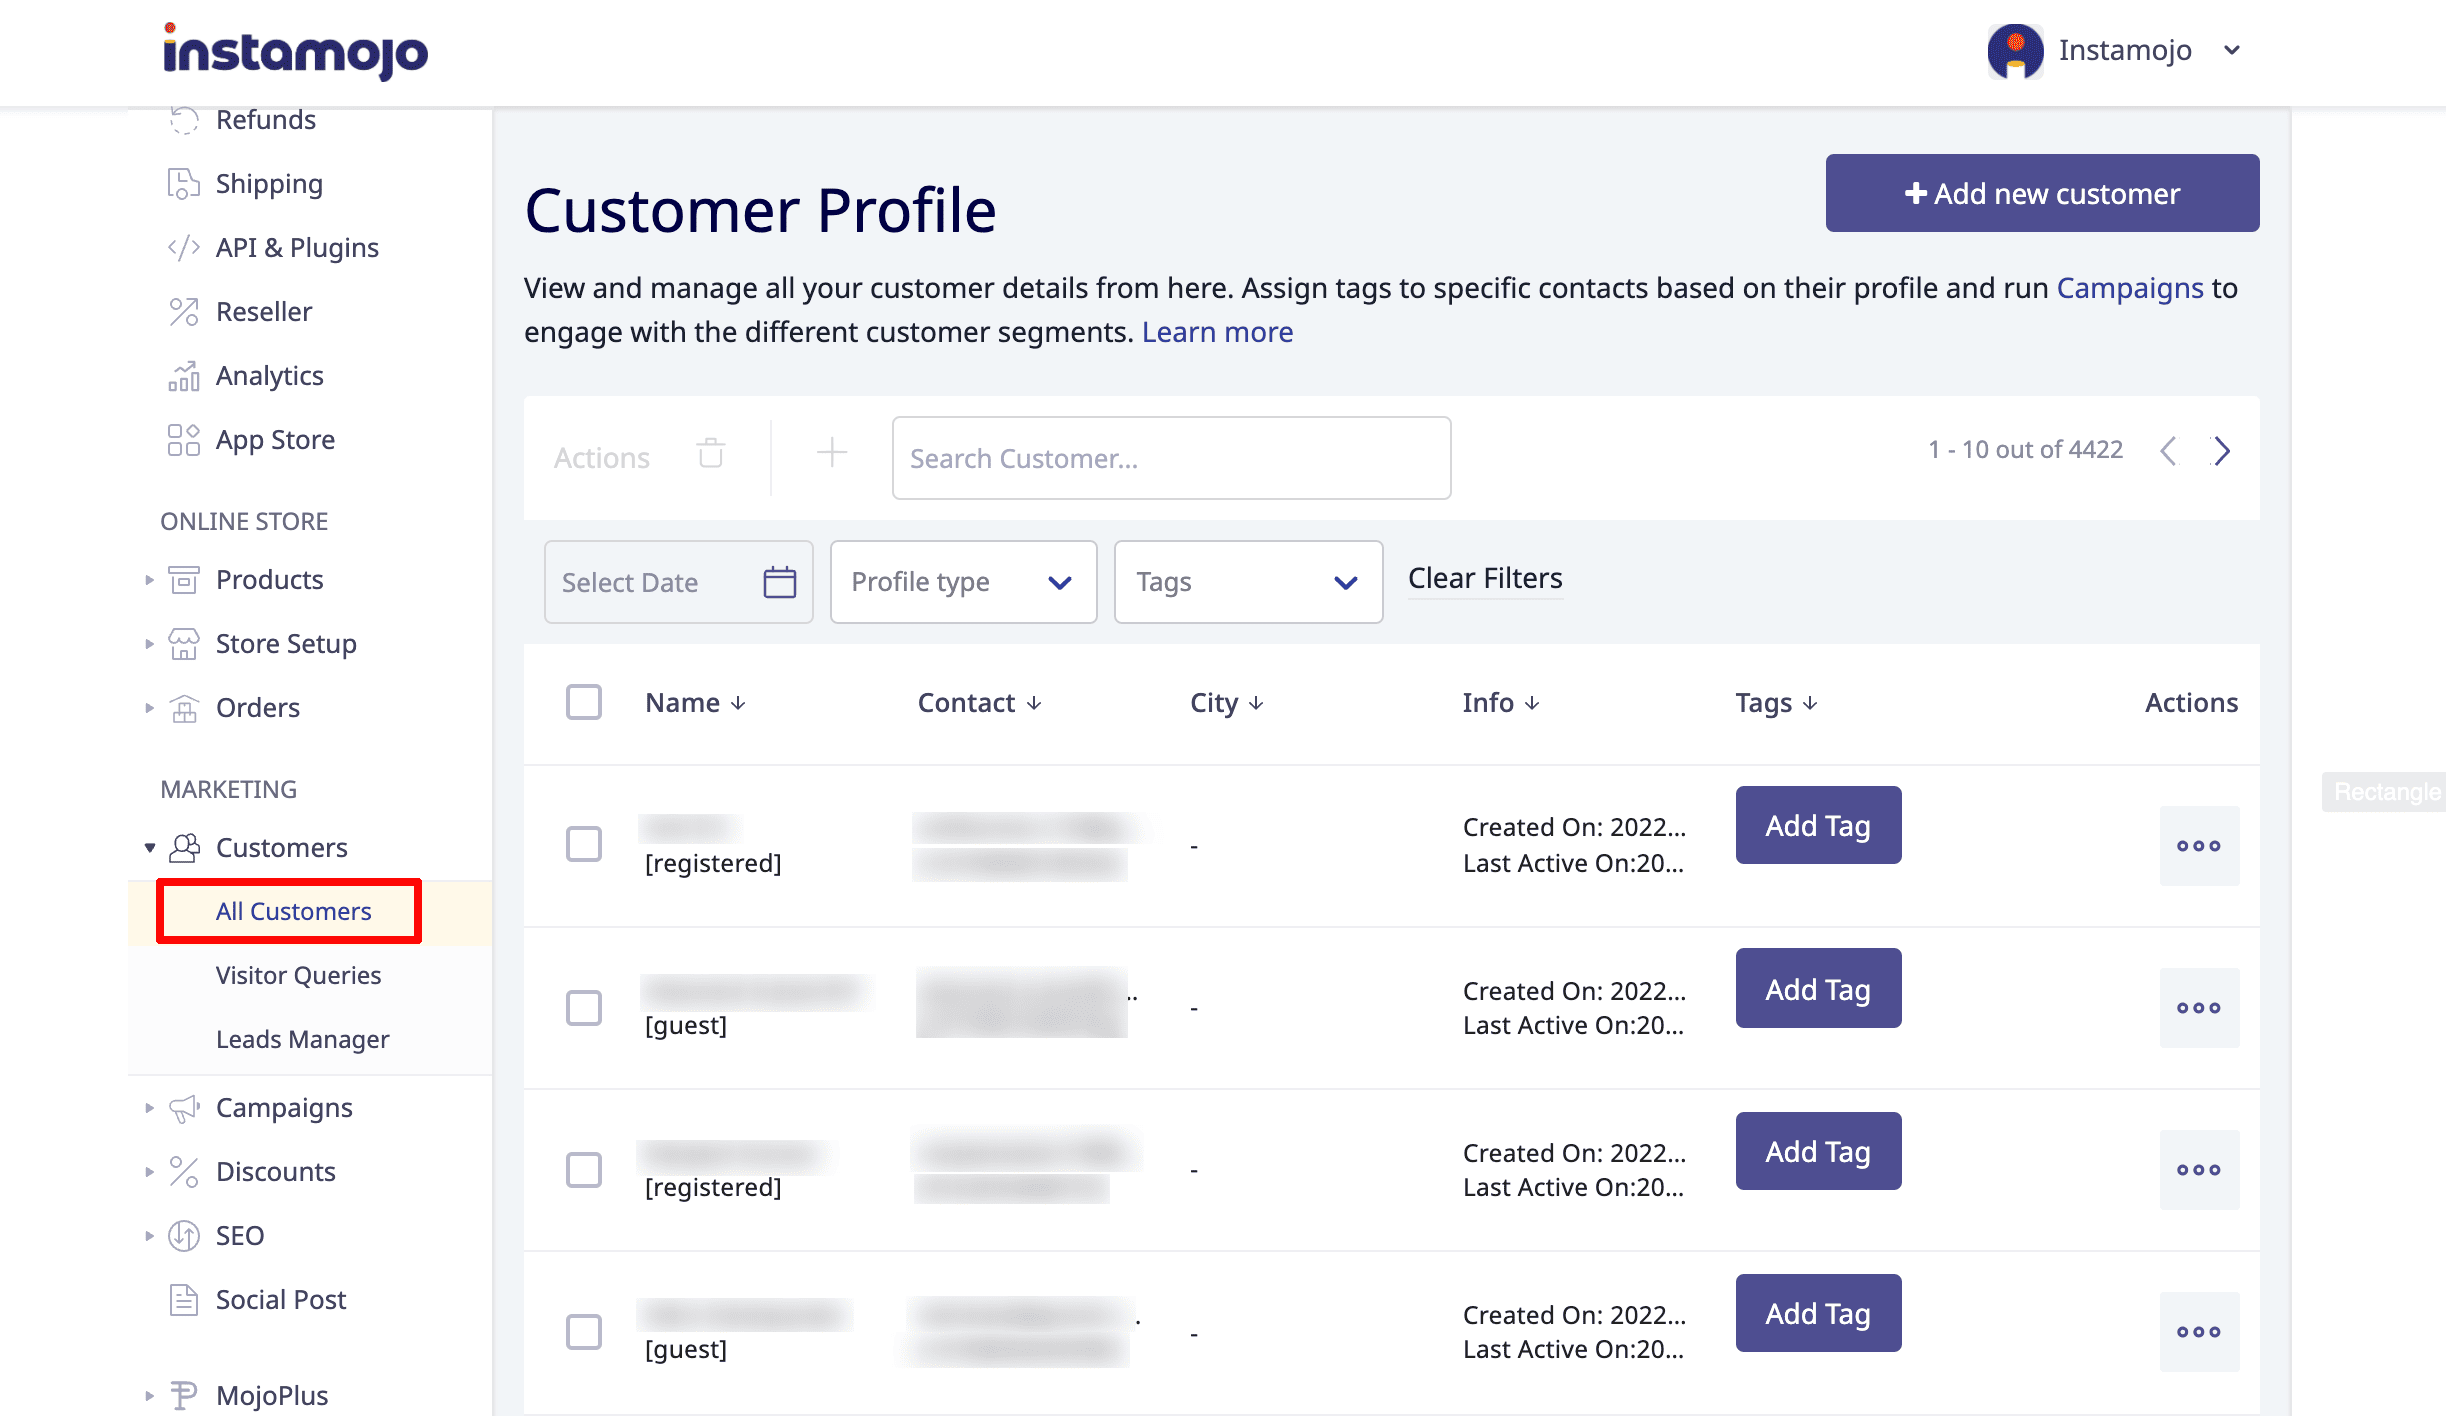Click the trash delete icon in Actions bar
Screen dimensions: 2446x1416
coord(711,453)
